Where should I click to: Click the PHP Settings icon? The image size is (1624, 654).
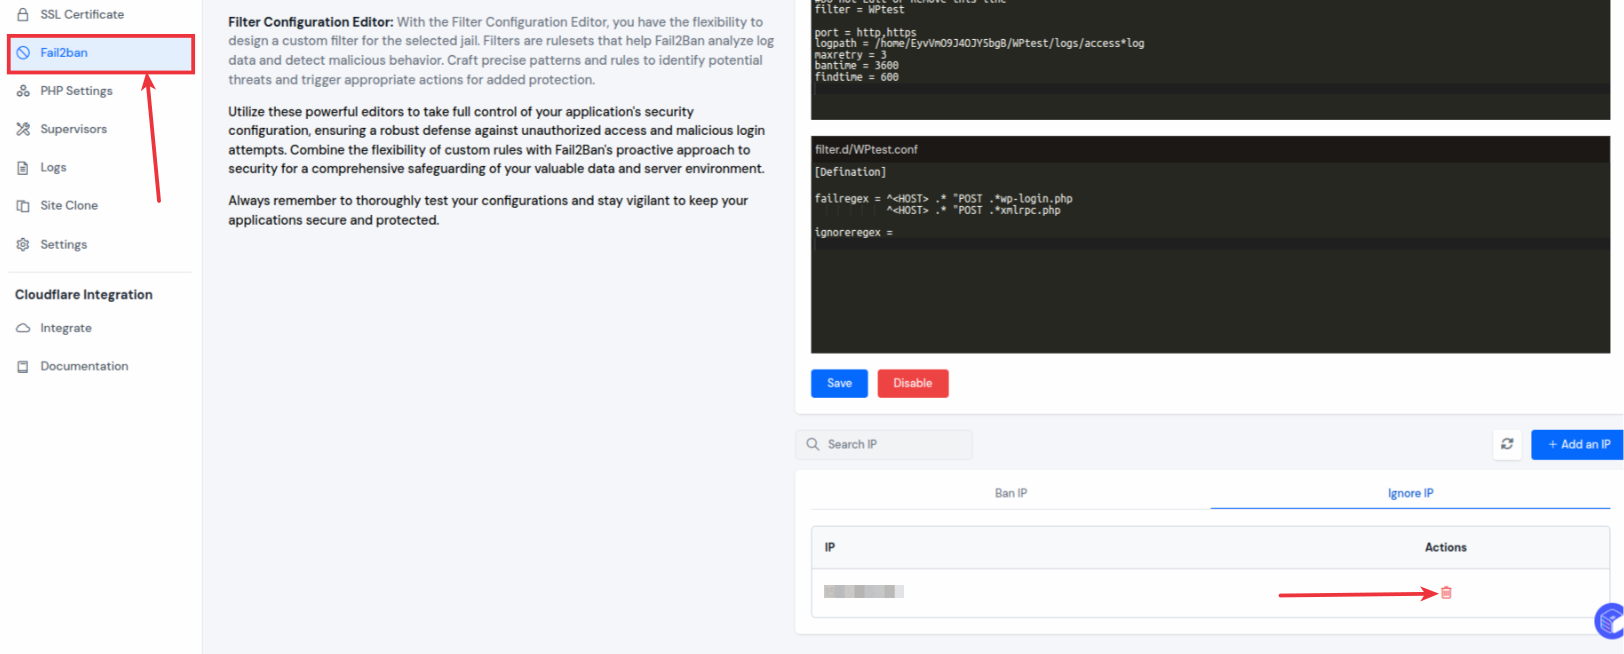[x=23, y=91]
